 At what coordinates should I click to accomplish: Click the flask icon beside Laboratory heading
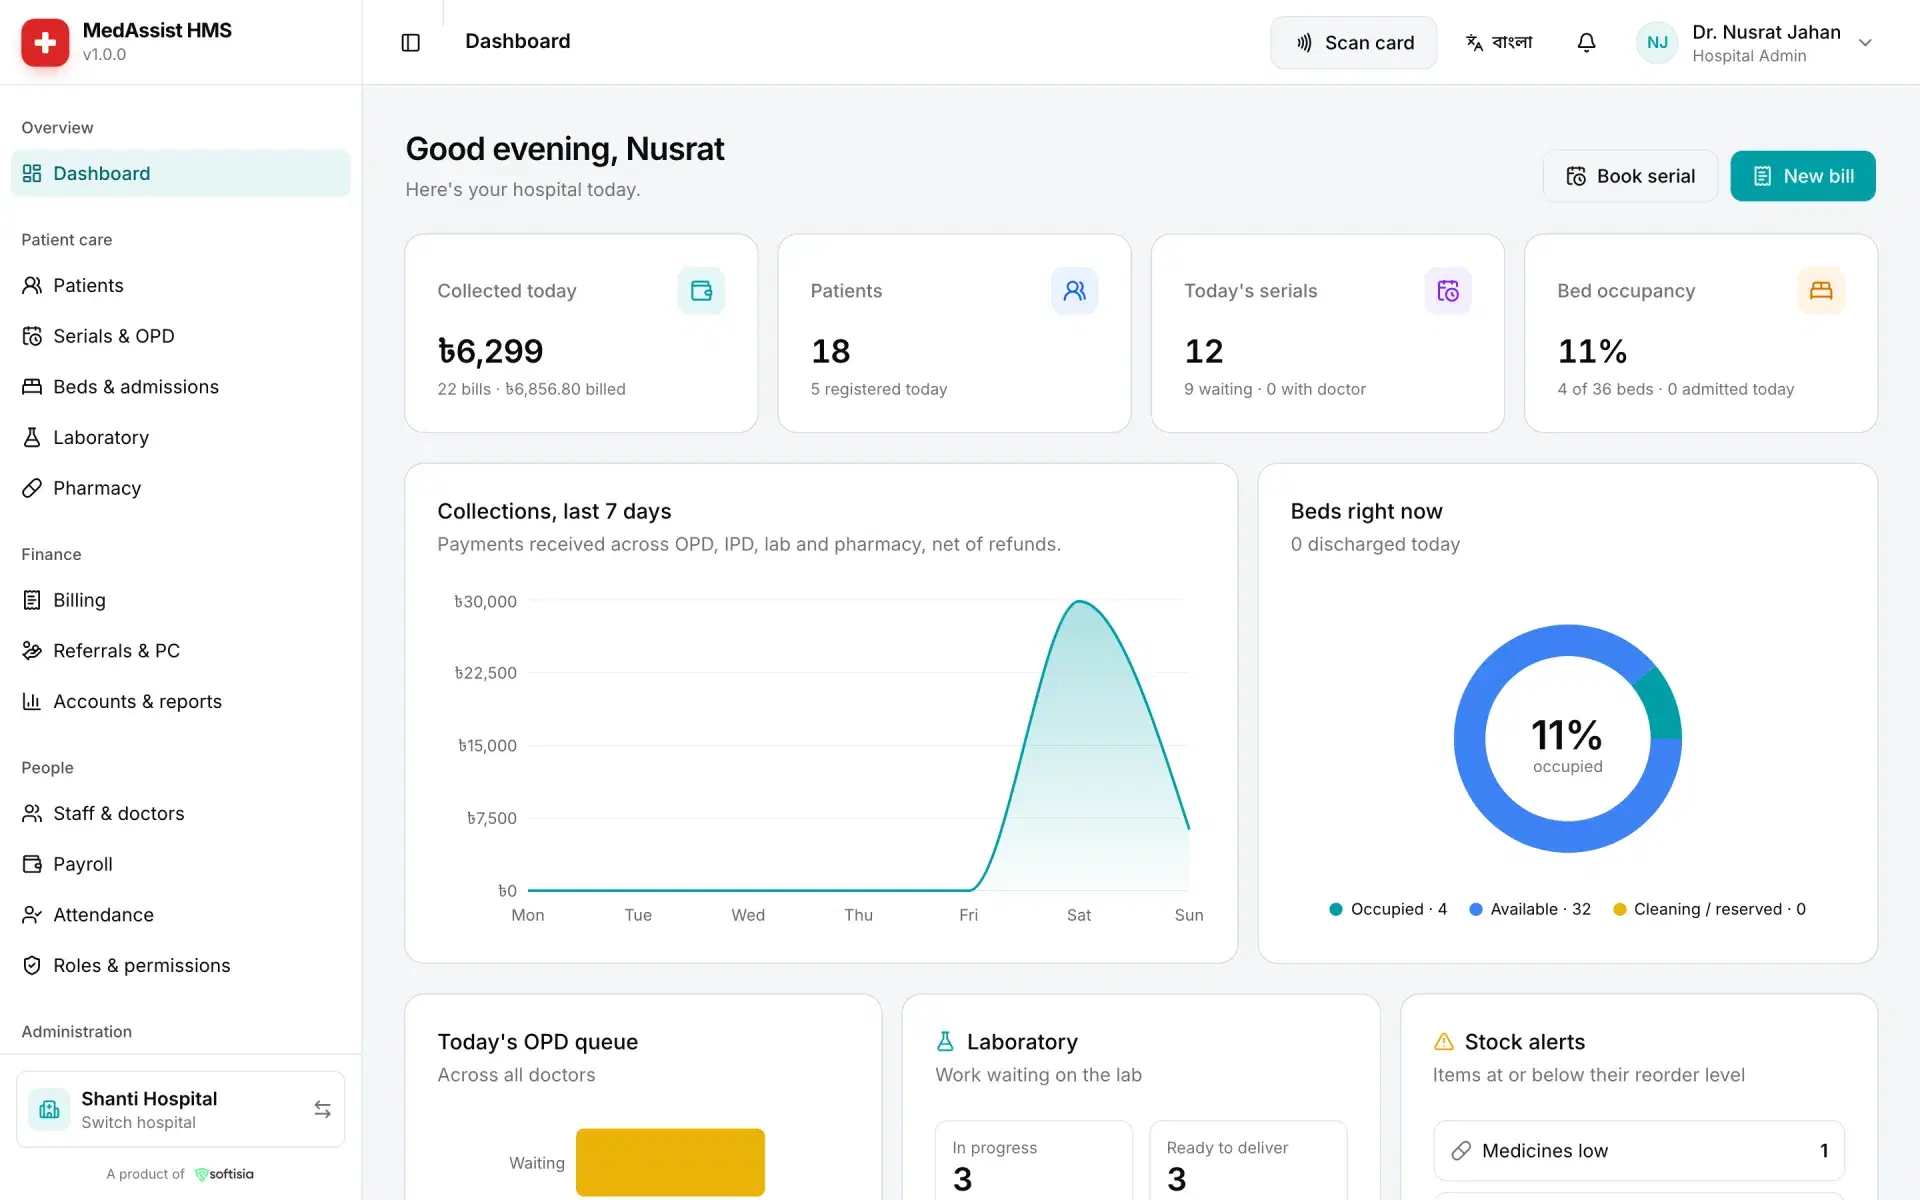pyautogui.click(x=945, y=1042)
